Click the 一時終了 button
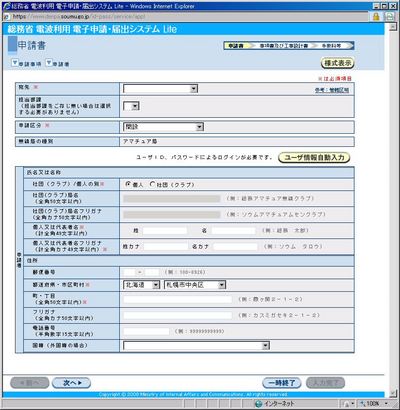The image size is (400, 410). pos(282,383)
